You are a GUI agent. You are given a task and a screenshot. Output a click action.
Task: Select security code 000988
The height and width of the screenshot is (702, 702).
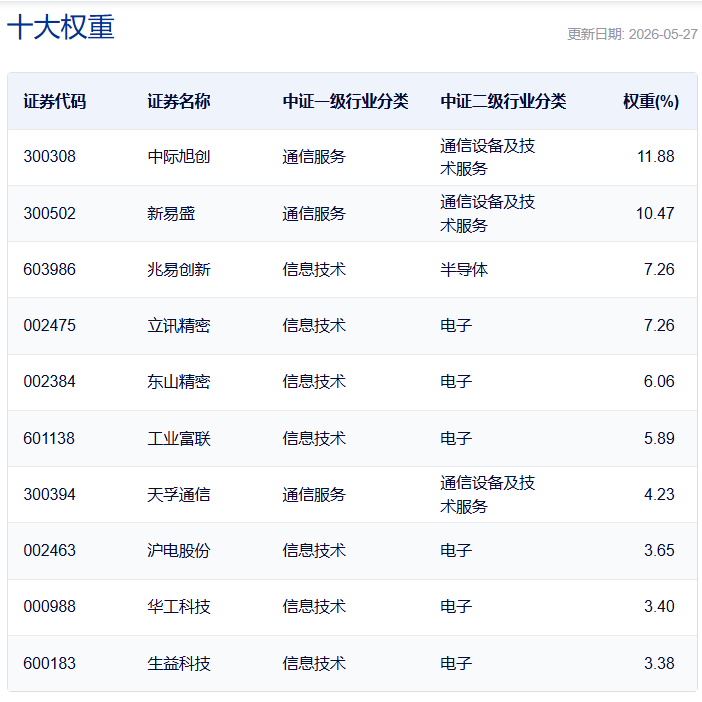coord(50,607)
